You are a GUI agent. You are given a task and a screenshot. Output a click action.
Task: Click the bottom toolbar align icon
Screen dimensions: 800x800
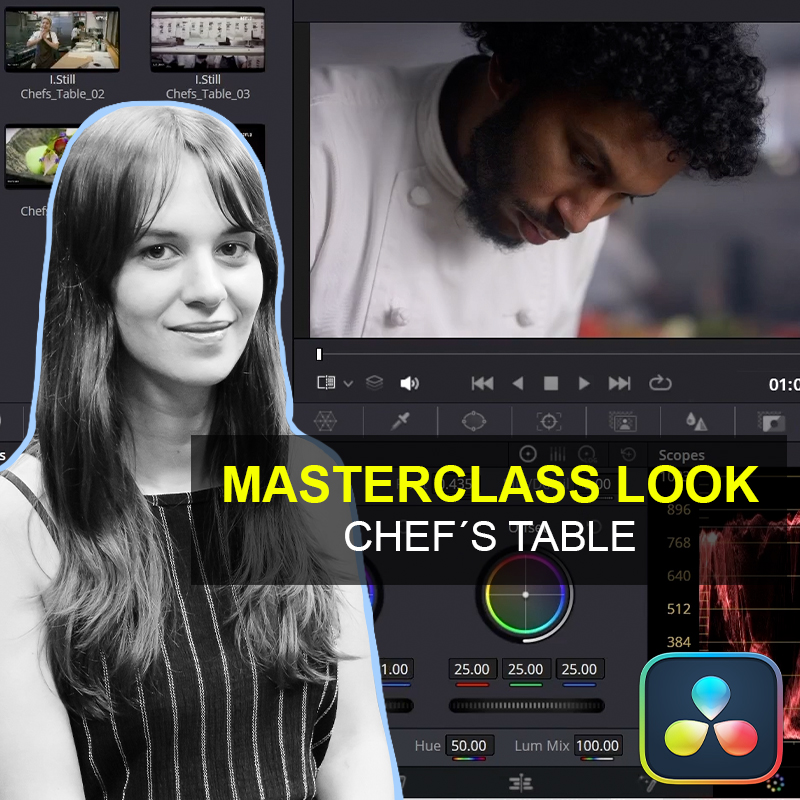(x=521, y=782)
